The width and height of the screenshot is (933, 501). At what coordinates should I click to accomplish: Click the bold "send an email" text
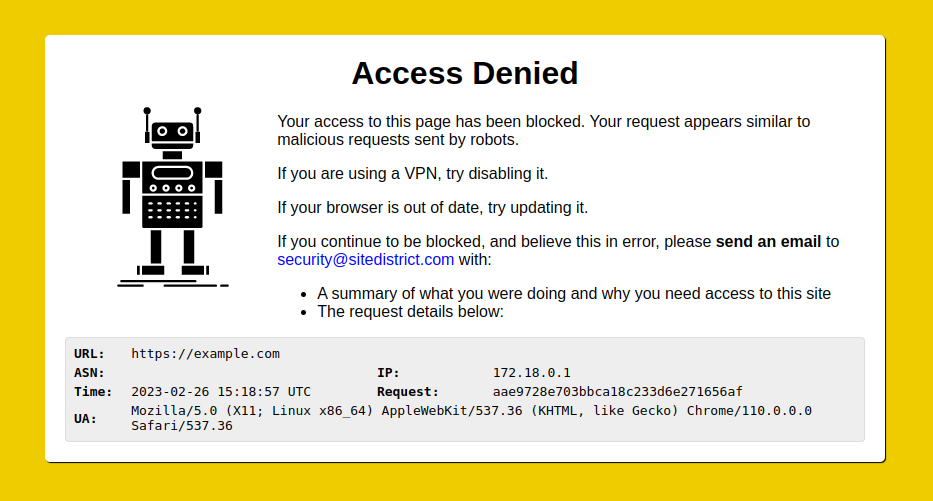tap(768, 242)
